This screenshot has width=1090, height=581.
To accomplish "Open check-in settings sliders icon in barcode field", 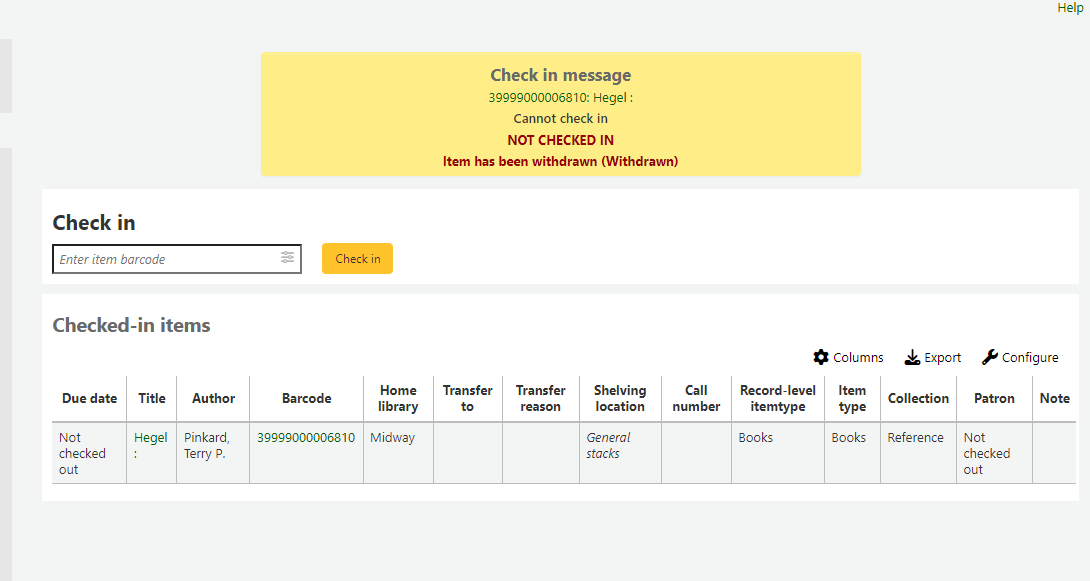I will coord(287,258).
